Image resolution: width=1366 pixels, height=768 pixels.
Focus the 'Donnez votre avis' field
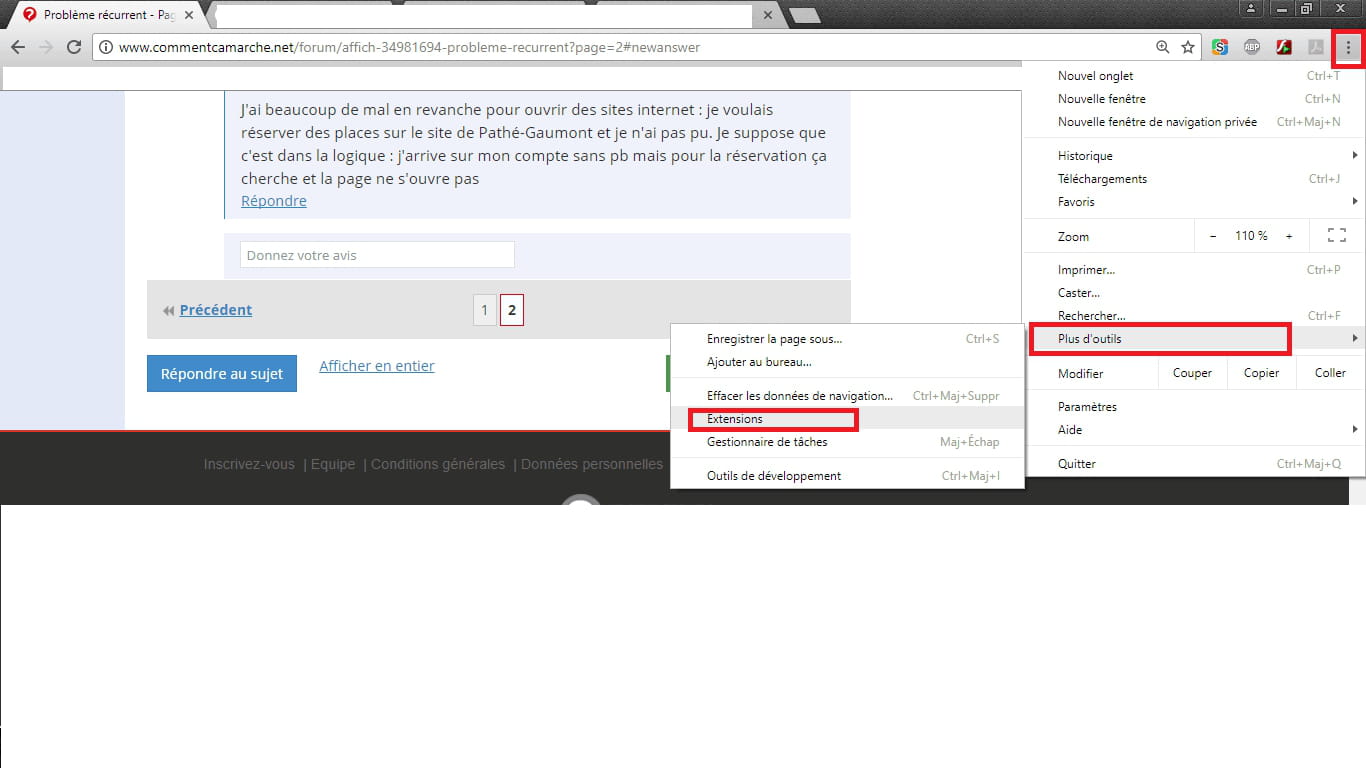(377, 255)
